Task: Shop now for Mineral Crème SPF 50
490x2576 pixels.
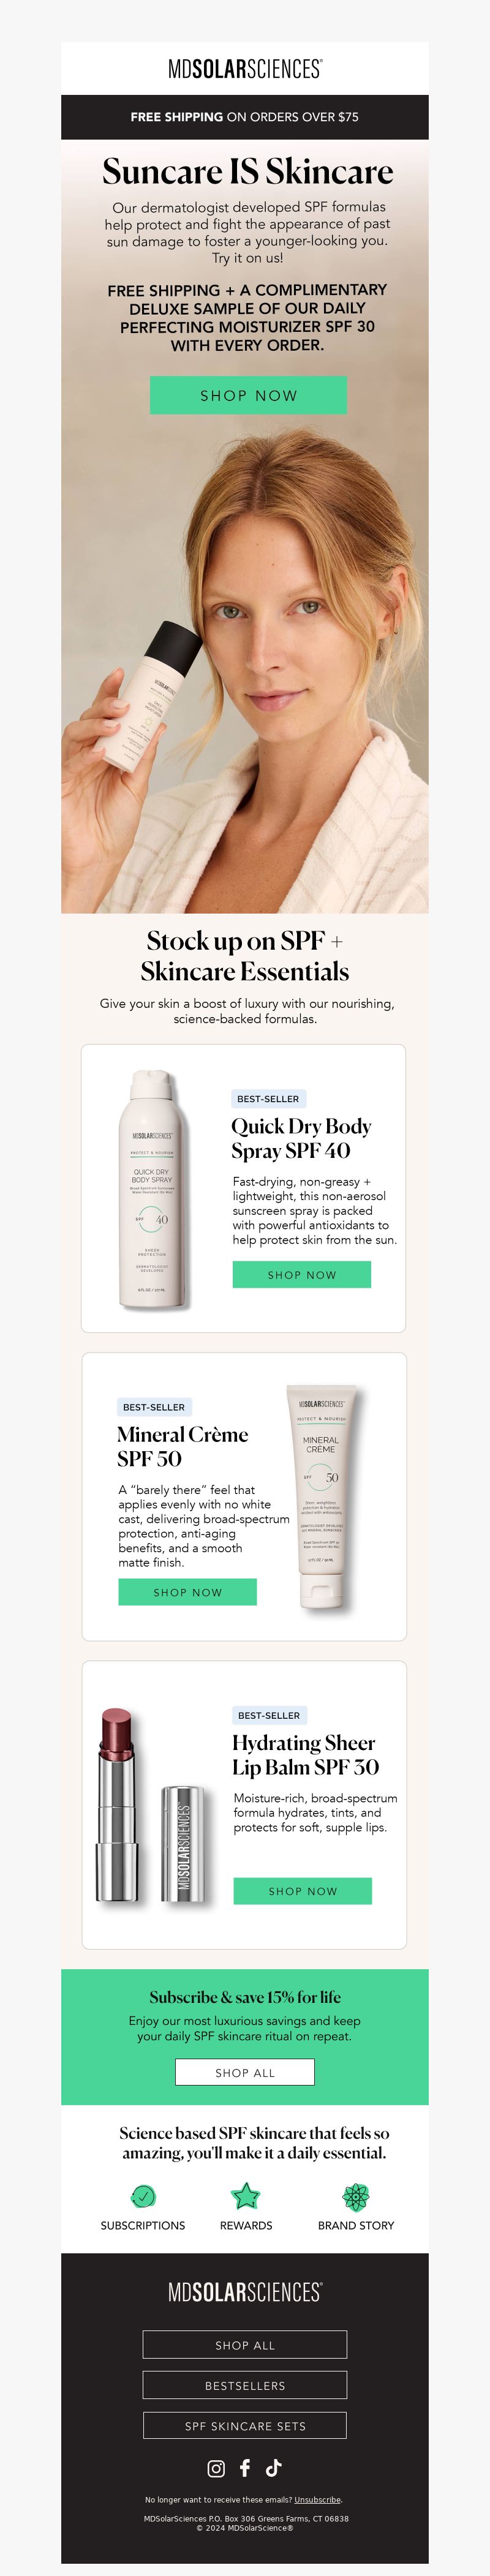Action: [188, 1592]
